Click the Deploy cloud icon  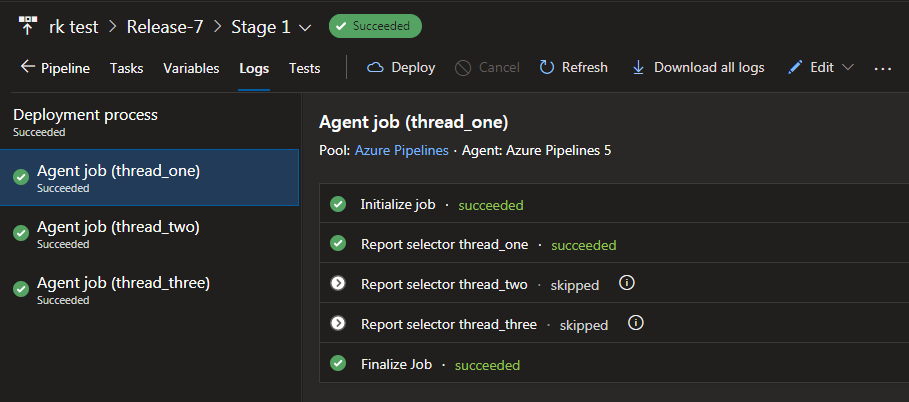[376, 68]
